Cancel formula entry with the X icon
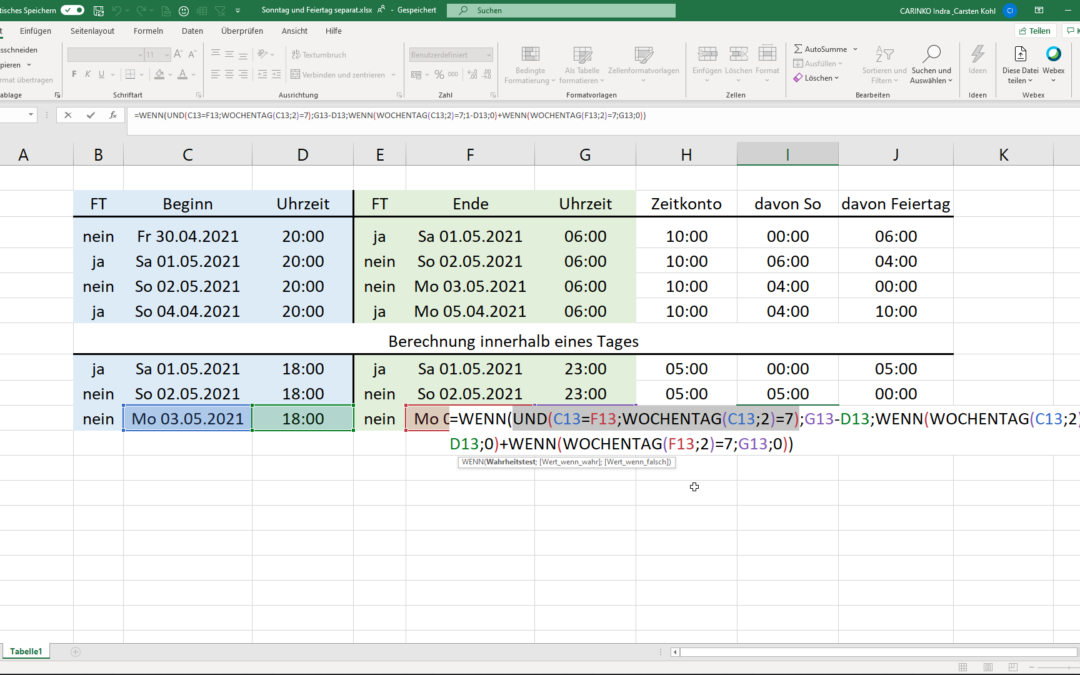The width and height of the screenshot is (1080, 675). point(68,115)
